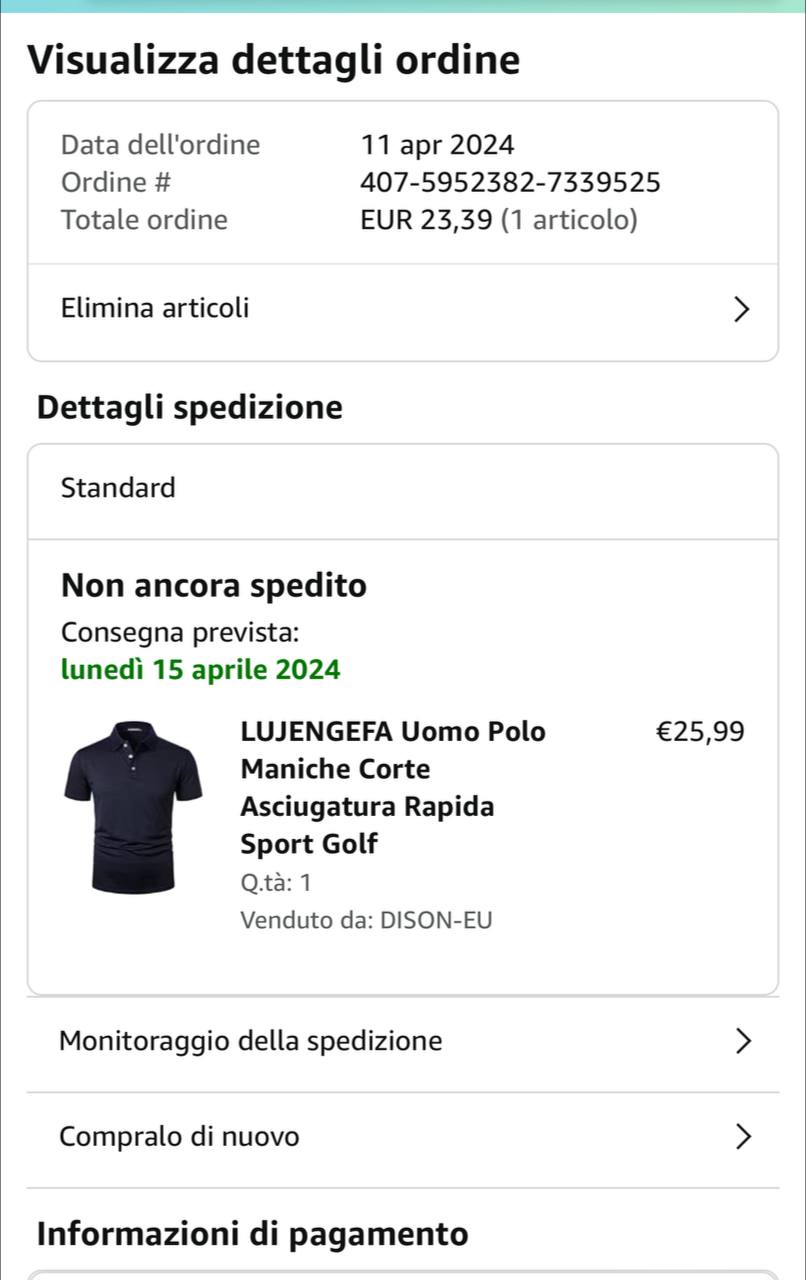Click the €25,99 item price

(700, 732)
